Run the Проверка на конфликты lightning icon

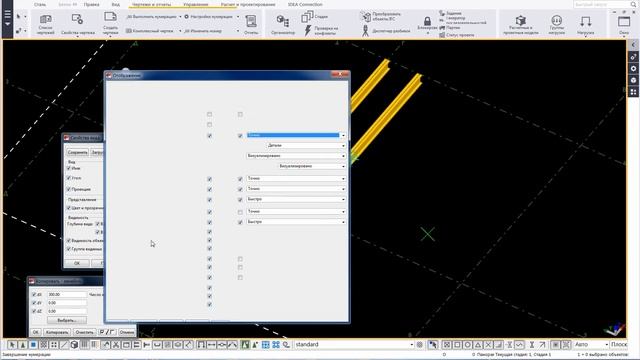pyautogui.click(x=308, y=31)
